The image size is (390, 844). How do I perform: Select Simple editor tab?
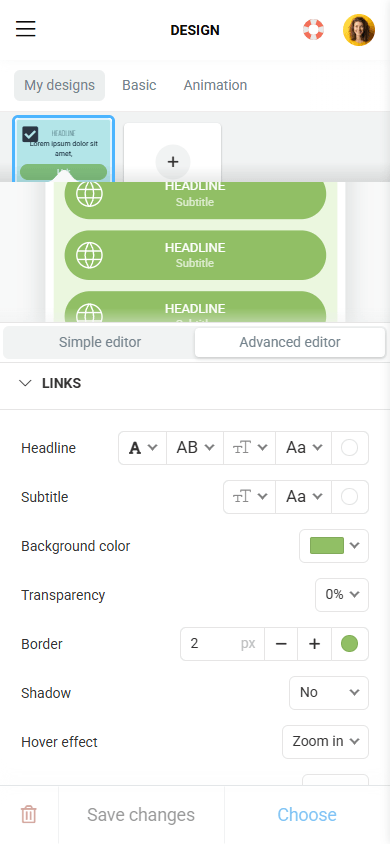(100, 342)
